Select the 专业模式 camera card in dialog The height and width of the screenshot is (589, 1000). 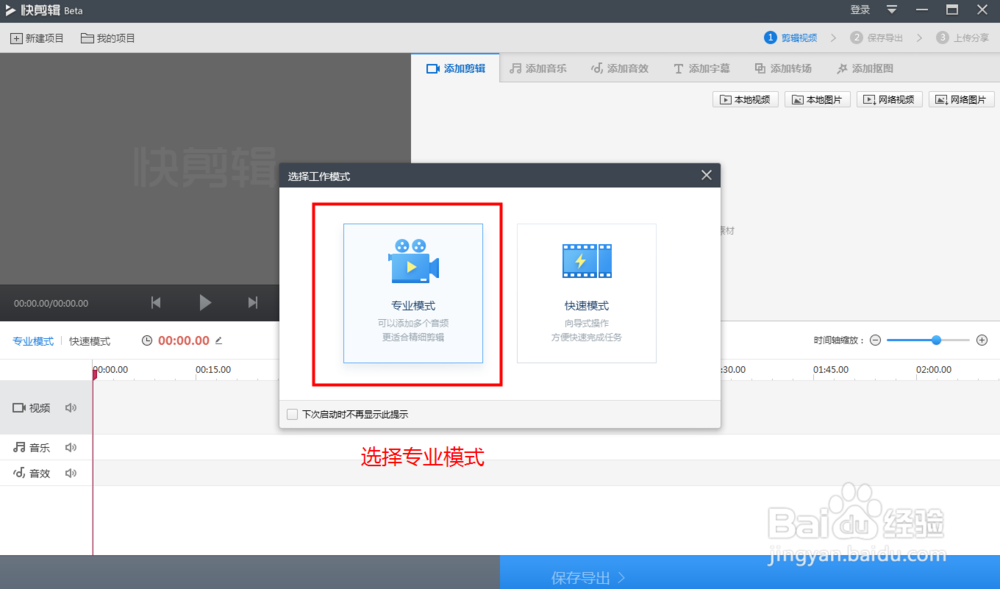tap(413, 293)
